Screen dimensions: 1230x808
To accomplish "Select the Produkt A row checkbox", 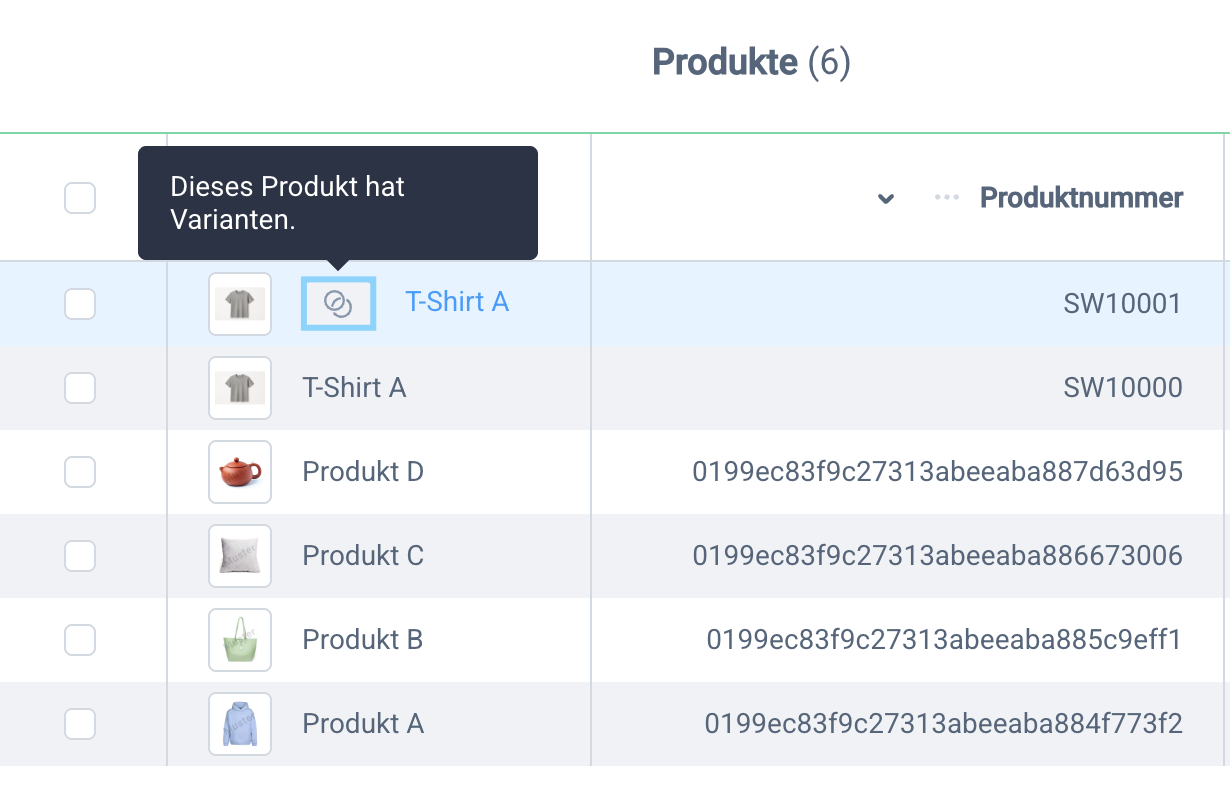I will (x=80, y=723).
